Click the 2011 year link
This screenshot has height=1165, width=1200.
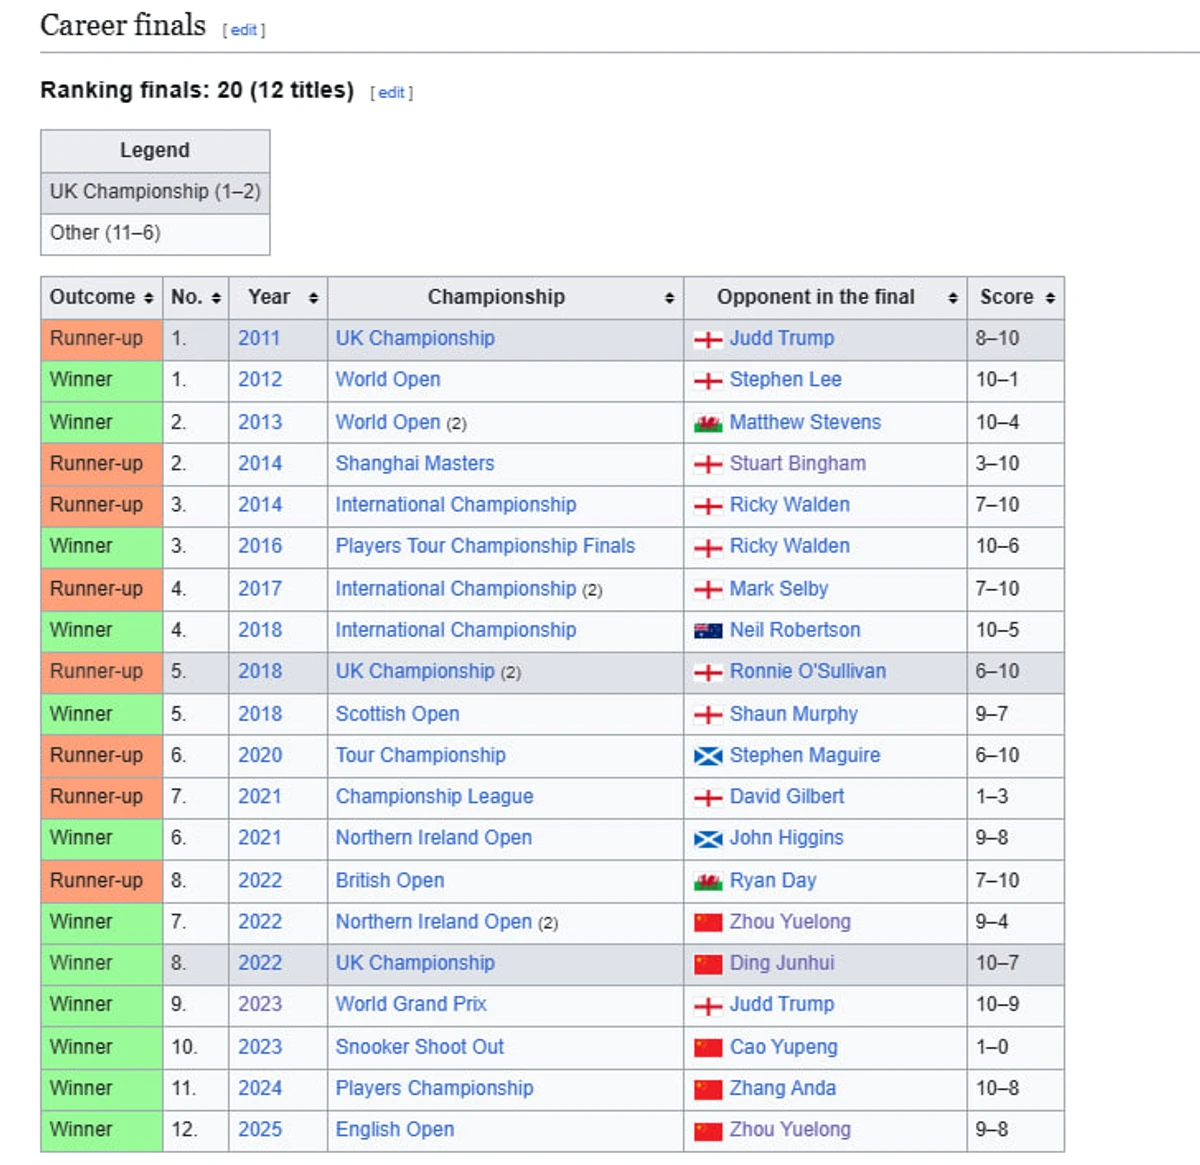[259, 338]
